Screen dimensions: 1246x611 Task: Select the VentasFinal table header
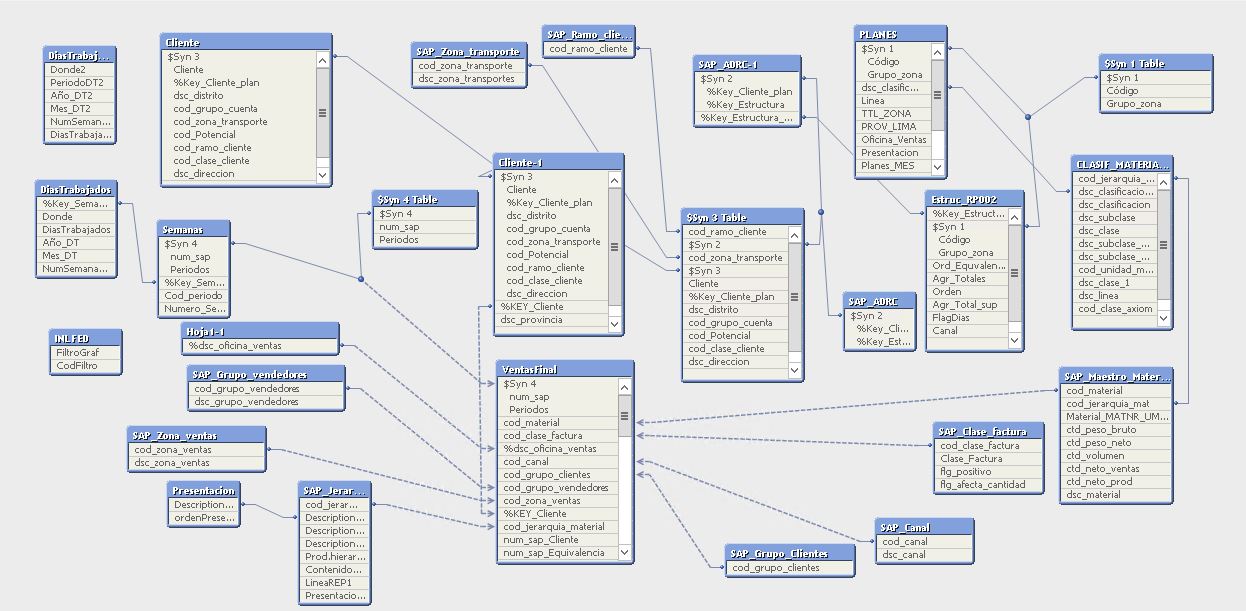565,369
